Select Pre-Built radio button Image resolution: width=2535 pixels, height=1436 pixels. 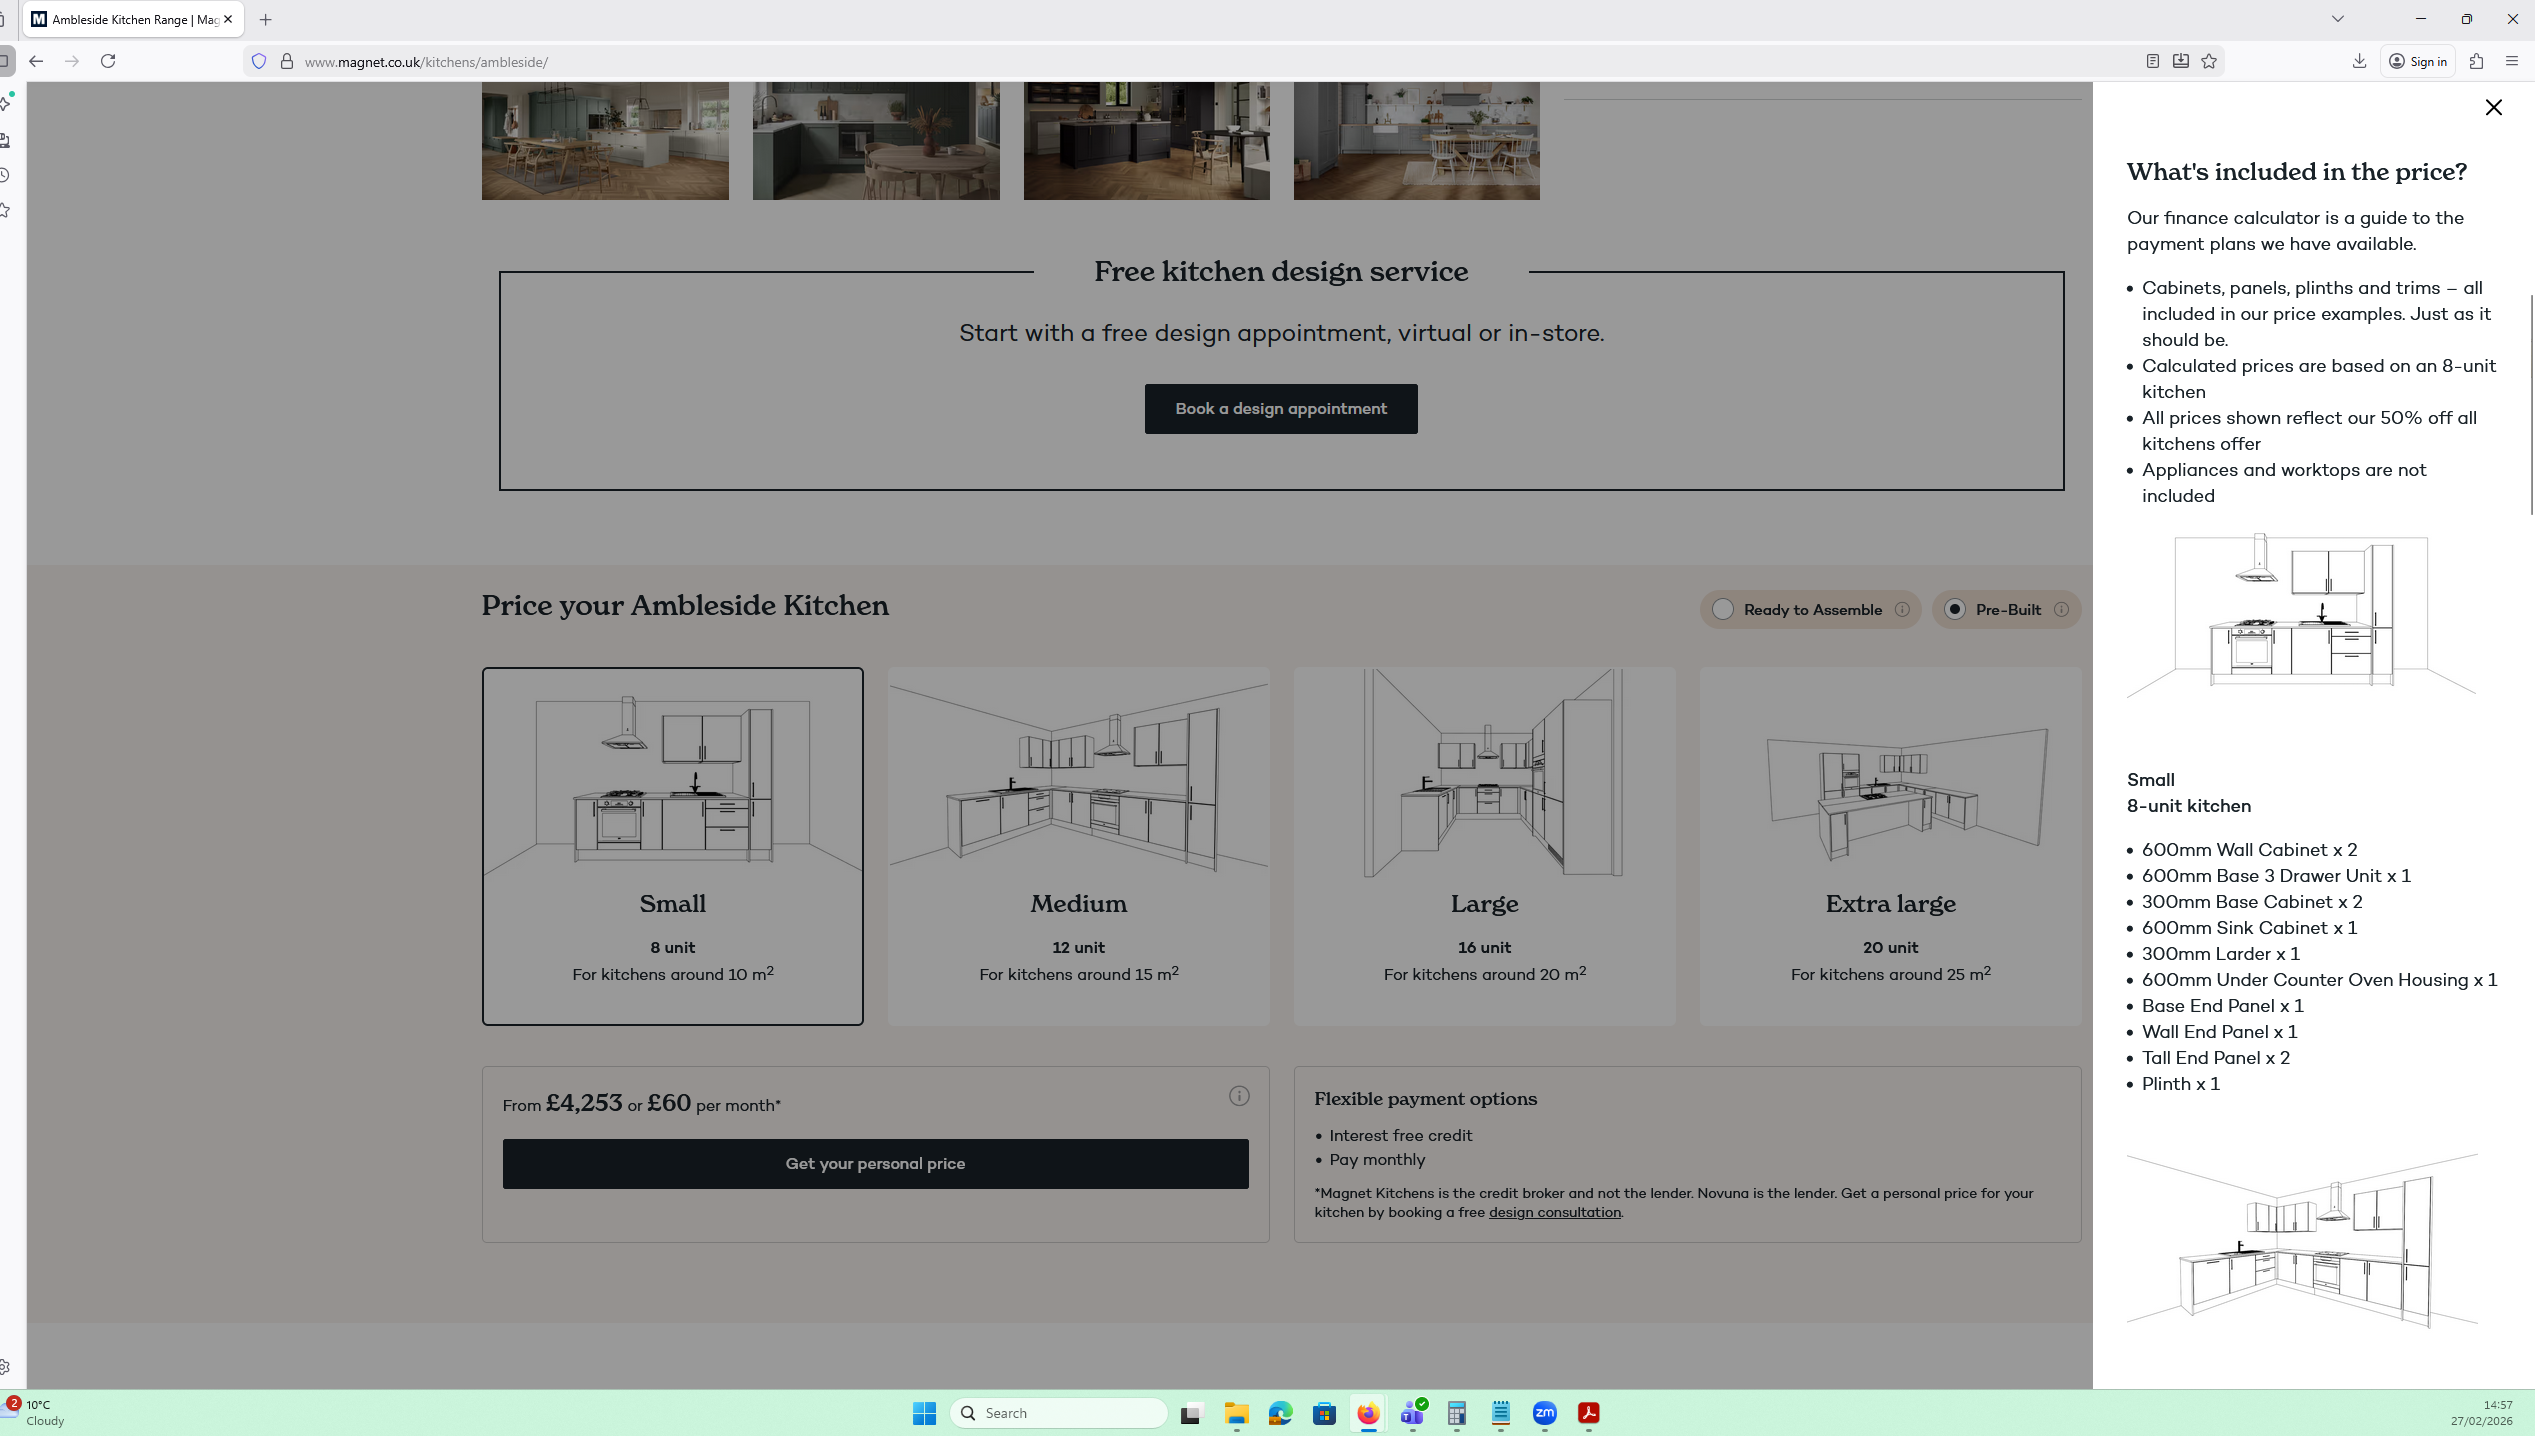click(x=1954, y=609)
